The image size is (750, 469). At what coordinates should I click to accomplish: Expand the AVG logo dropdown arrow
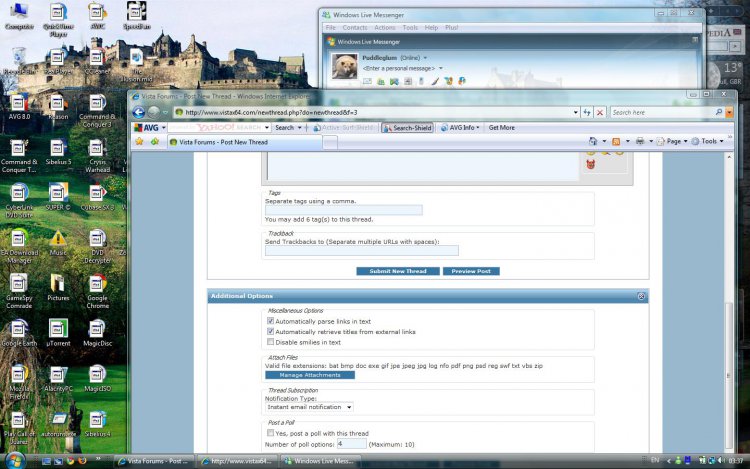(164, 128)
